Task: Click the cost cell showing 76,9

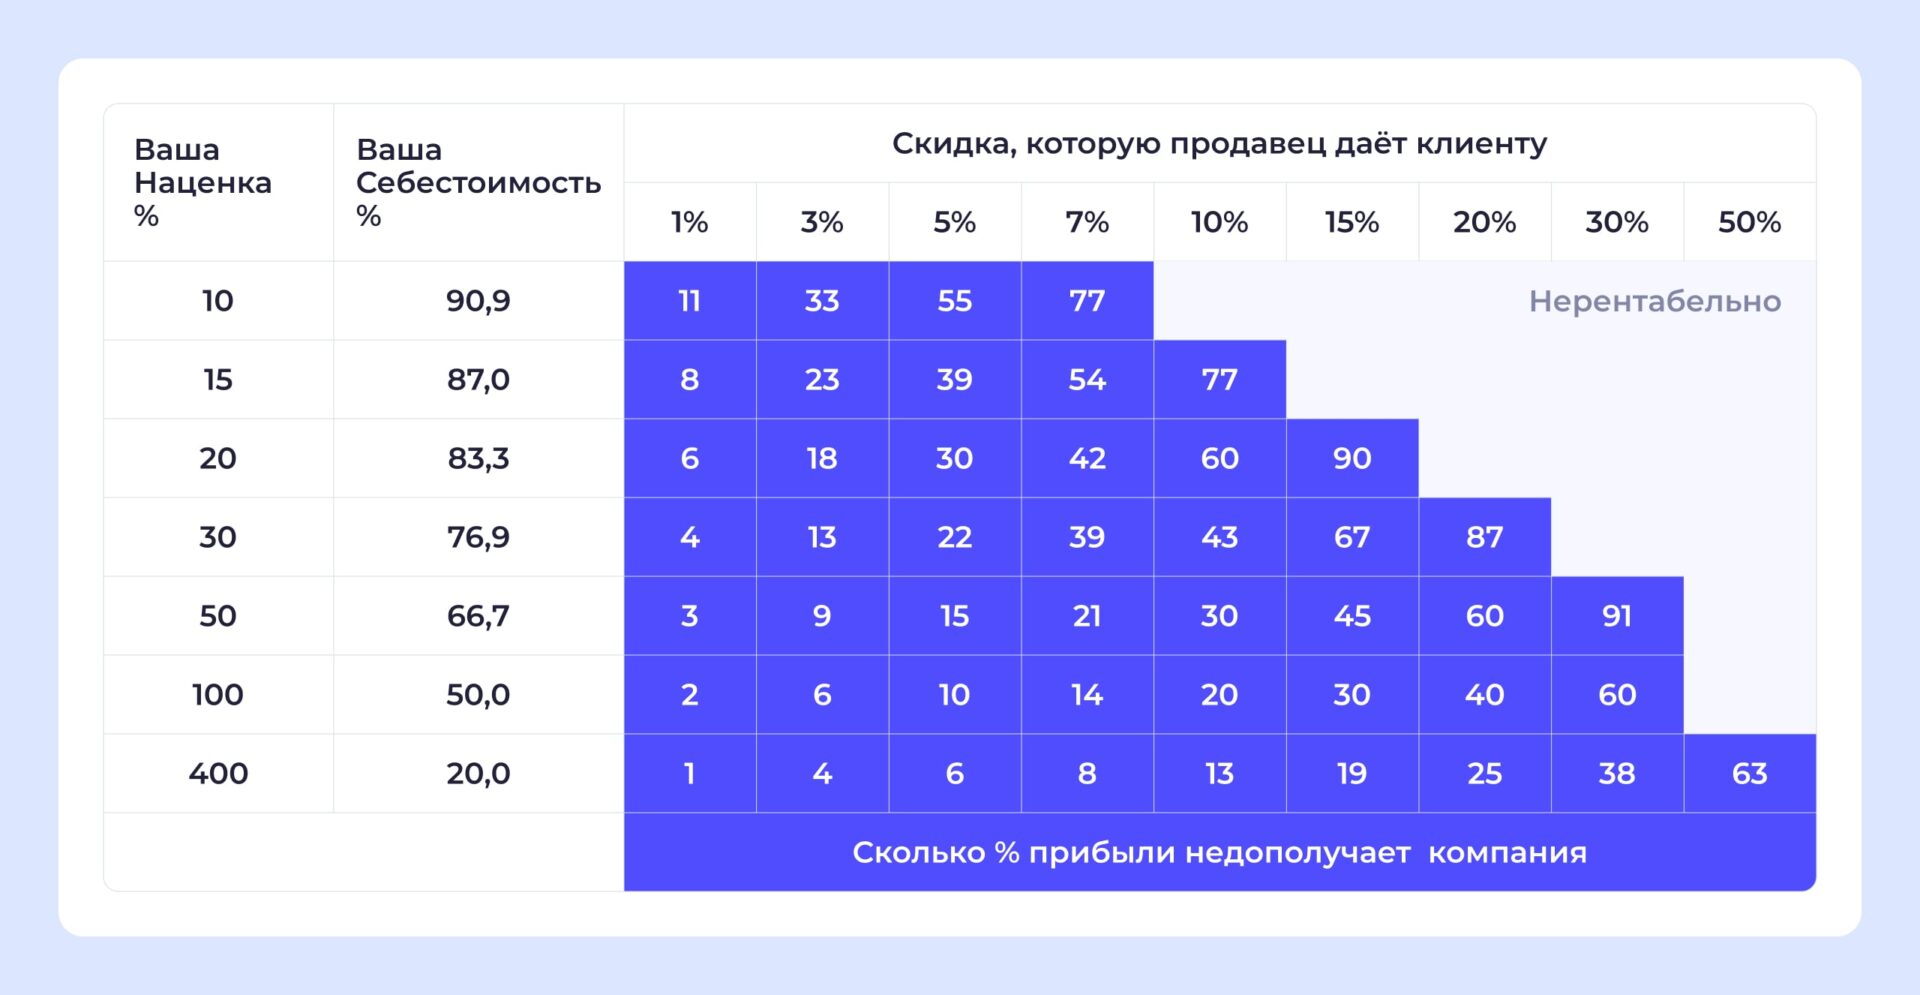Action: pyautogui.click(x=478, y=537)
